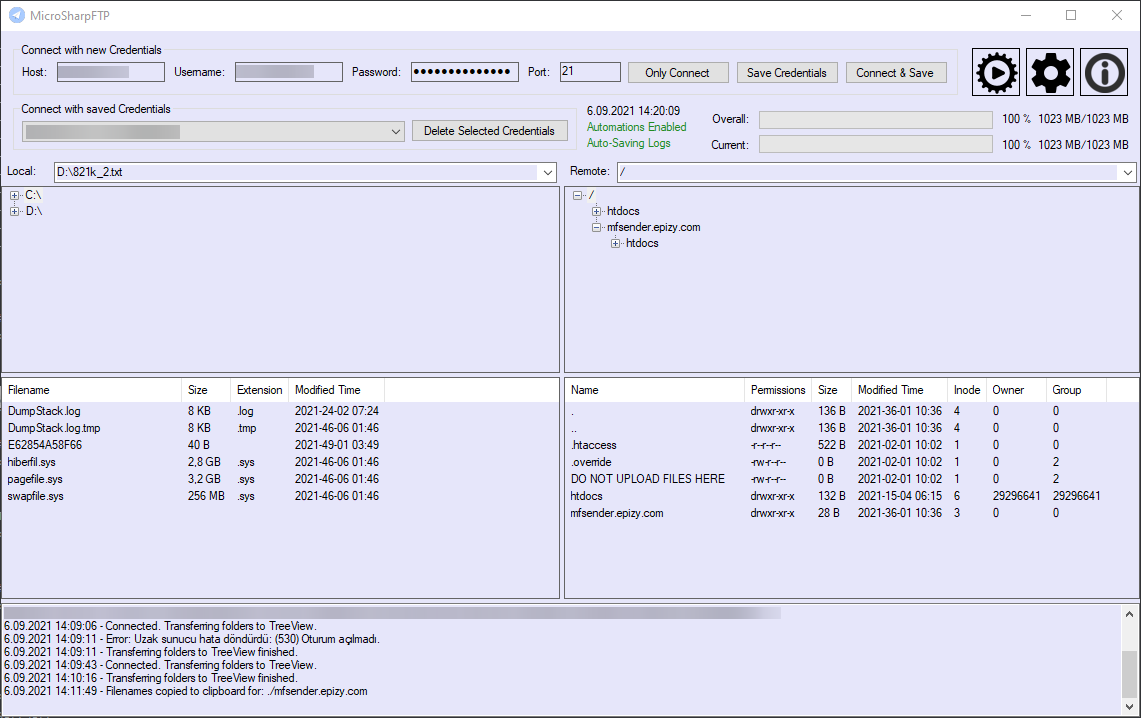Screen dimensions: 1141x718
Task: Toggle Auto-Saving Logs status
Action: point(628,143)
